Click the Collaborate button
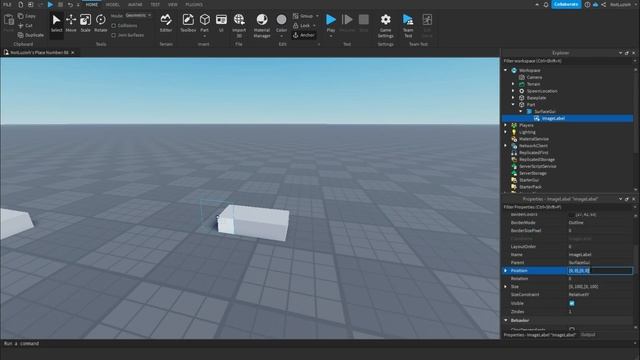Screen dimensions: 640x360 coord(566,4)
